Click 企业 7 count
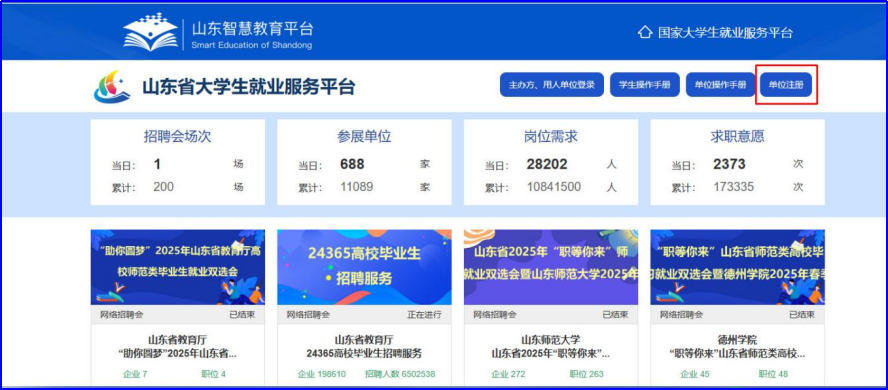Image resolution: width=888 pixels, height=390 pixels. tap(135, 374)
